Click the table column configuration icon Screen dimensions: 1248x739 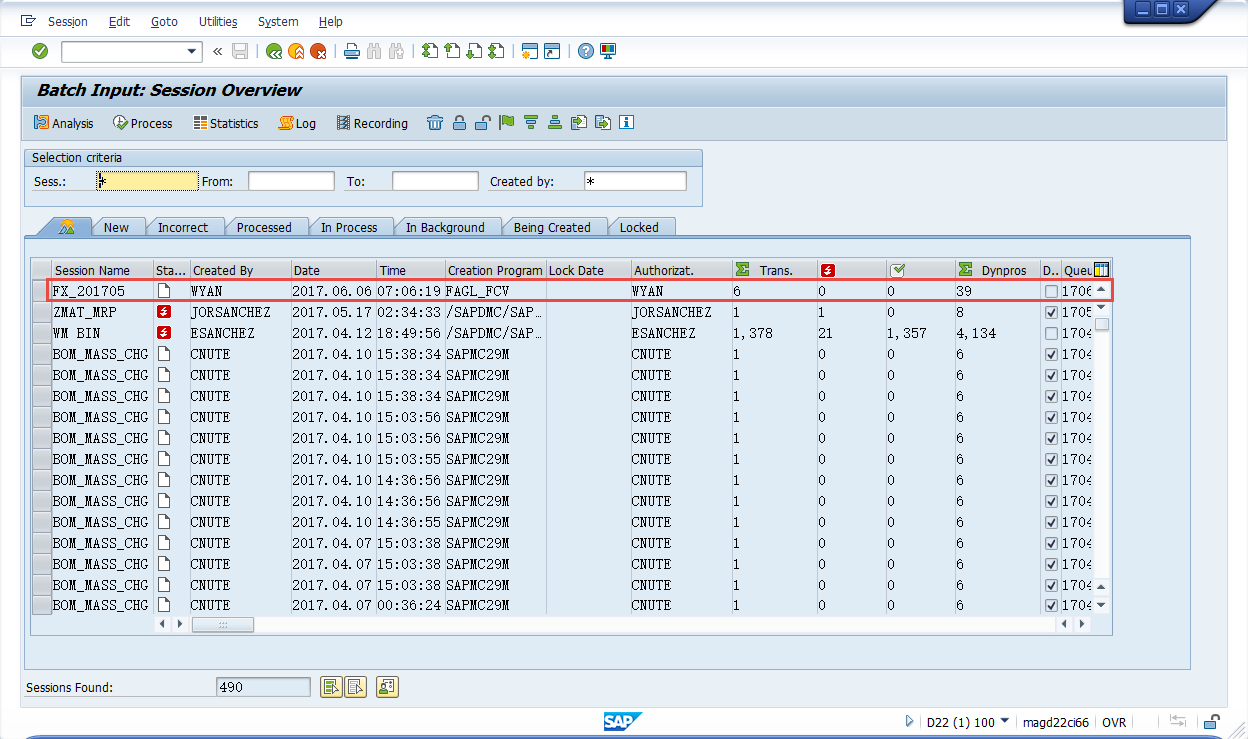[x=1102, y=269]
